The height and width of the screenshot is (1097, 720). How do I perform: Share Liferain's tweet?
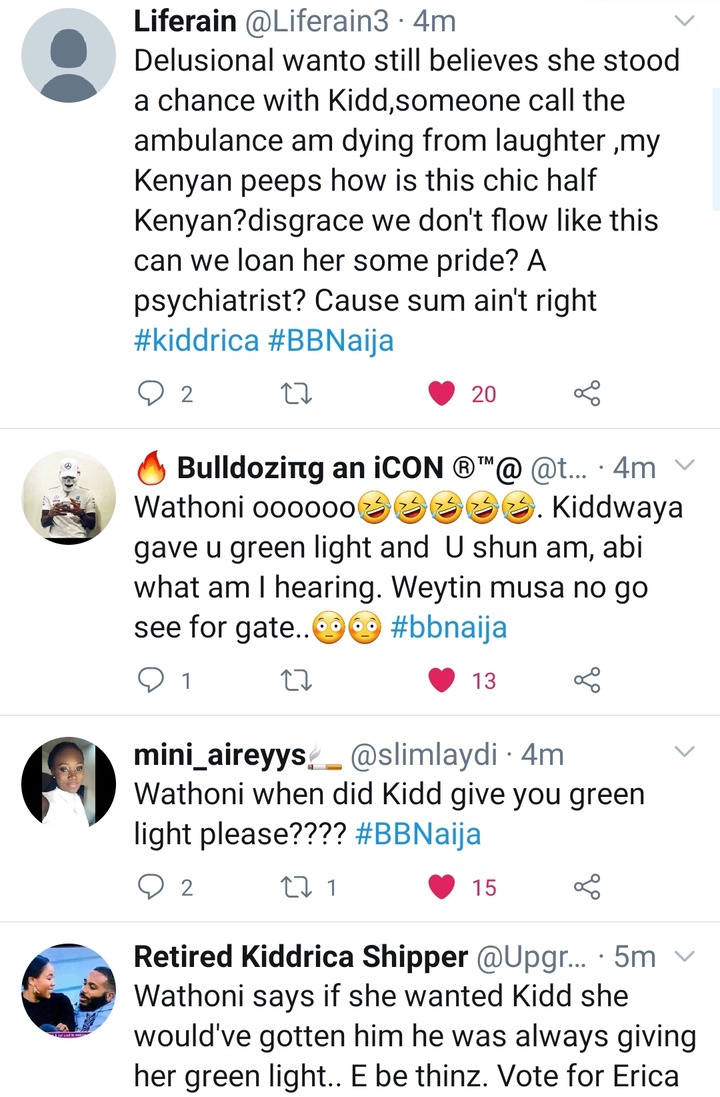point(587,393)
